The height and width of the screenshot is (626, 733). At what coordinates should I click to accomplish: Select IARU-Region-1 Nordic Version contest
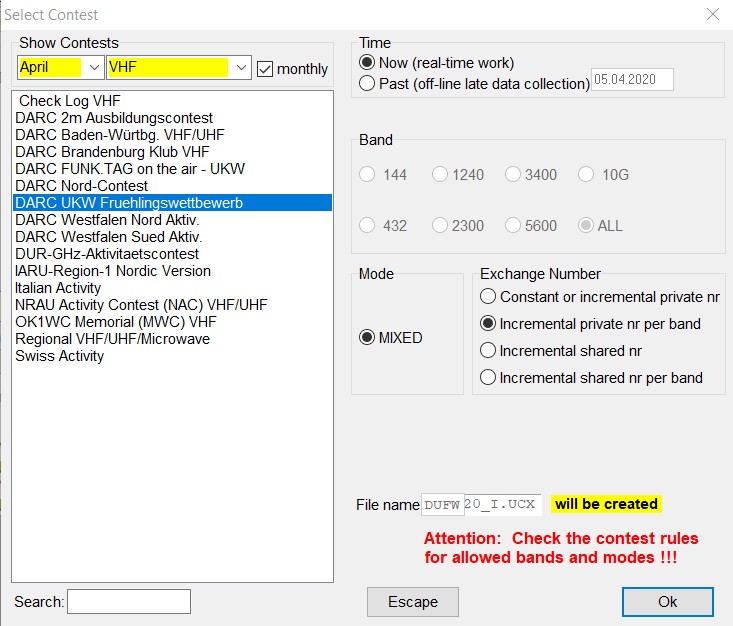[113, 271]
